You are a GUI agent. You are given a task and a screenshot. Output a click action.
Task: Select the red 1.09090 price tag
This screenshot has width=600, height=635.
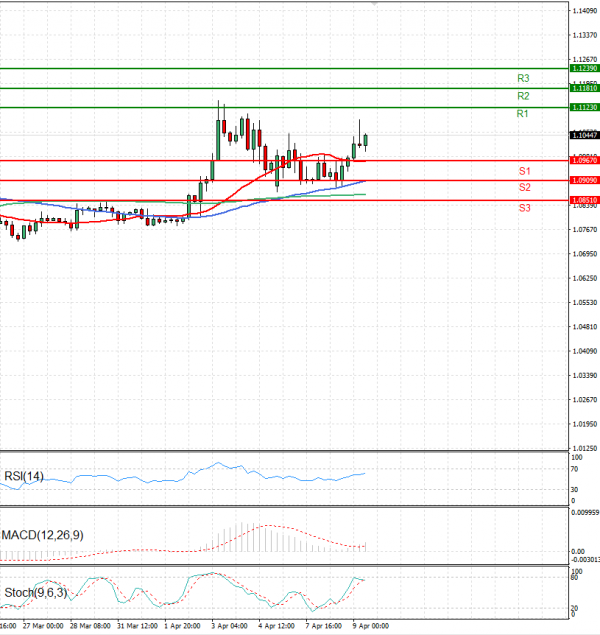584,180
